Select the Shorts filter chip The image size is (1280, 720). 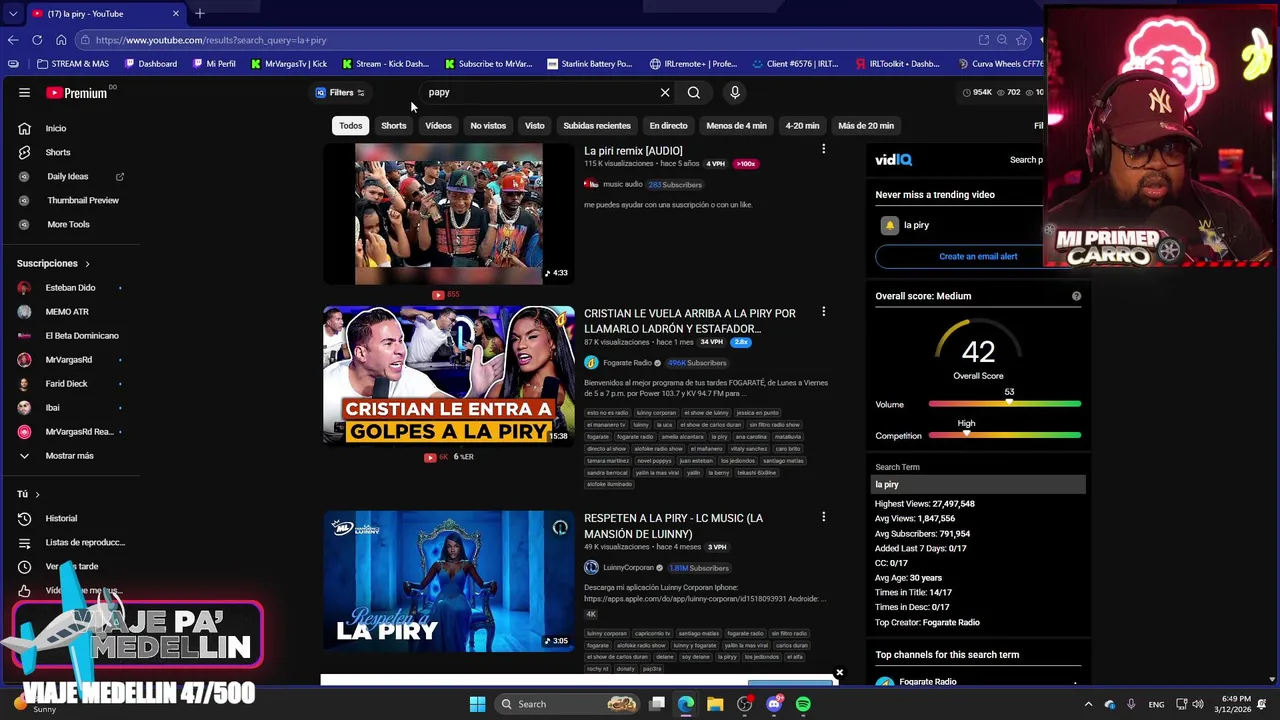393,126
